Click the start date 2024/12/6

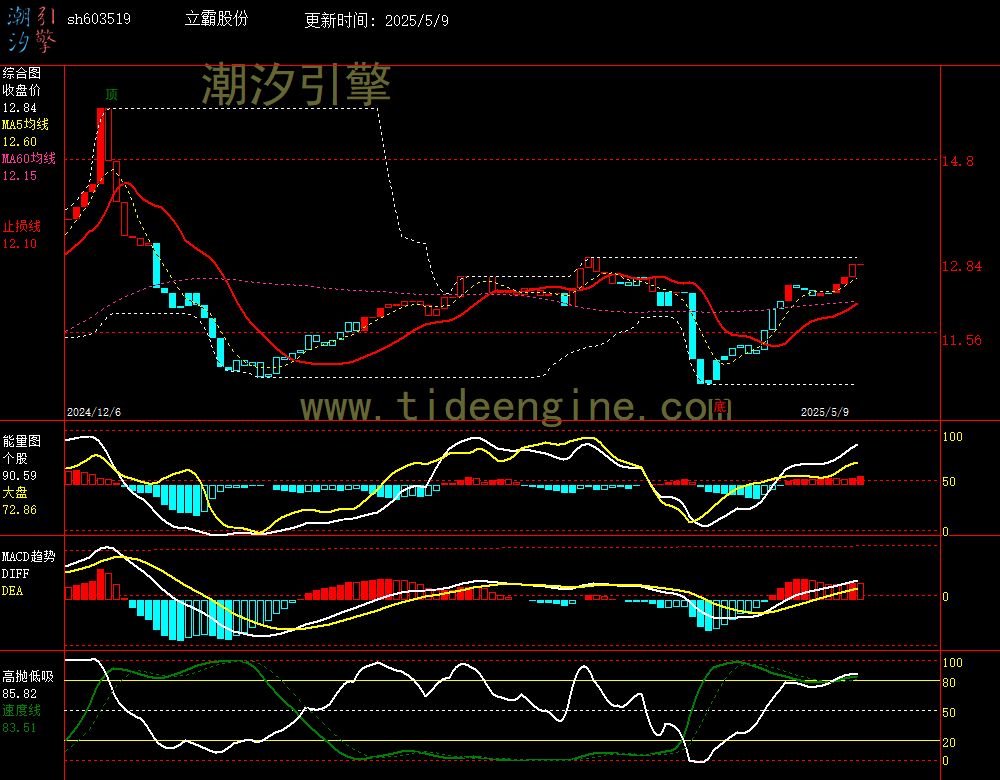(94, 412)
